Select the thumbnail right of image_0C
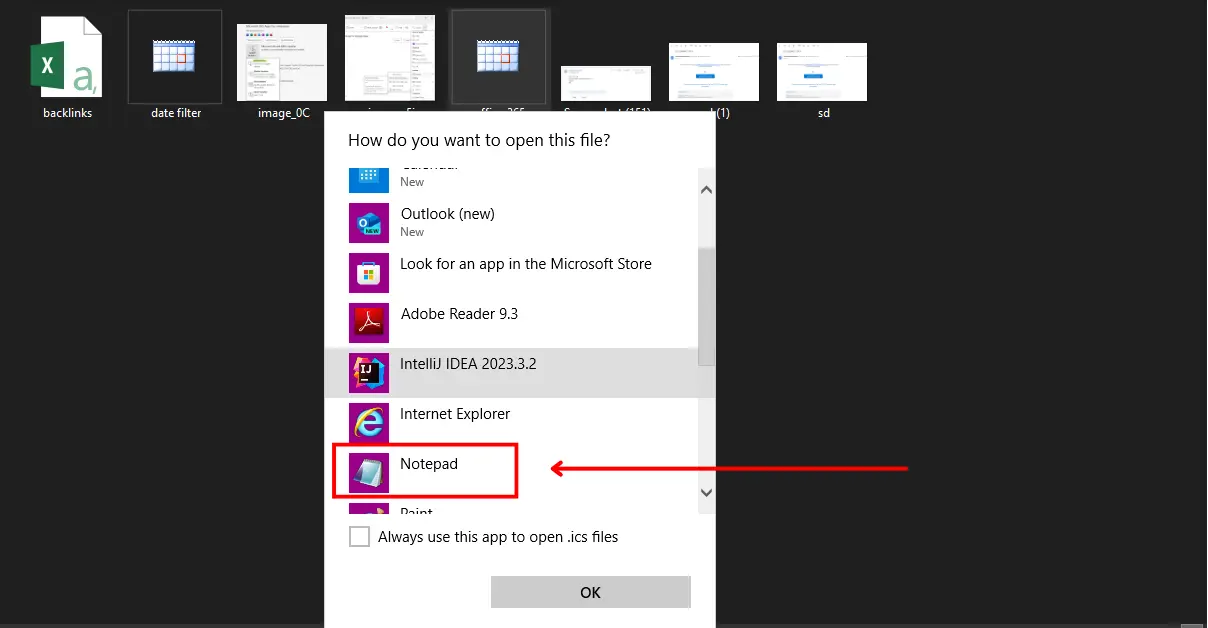The width and height of the screenshot is (1208, 628). [390, 58]
